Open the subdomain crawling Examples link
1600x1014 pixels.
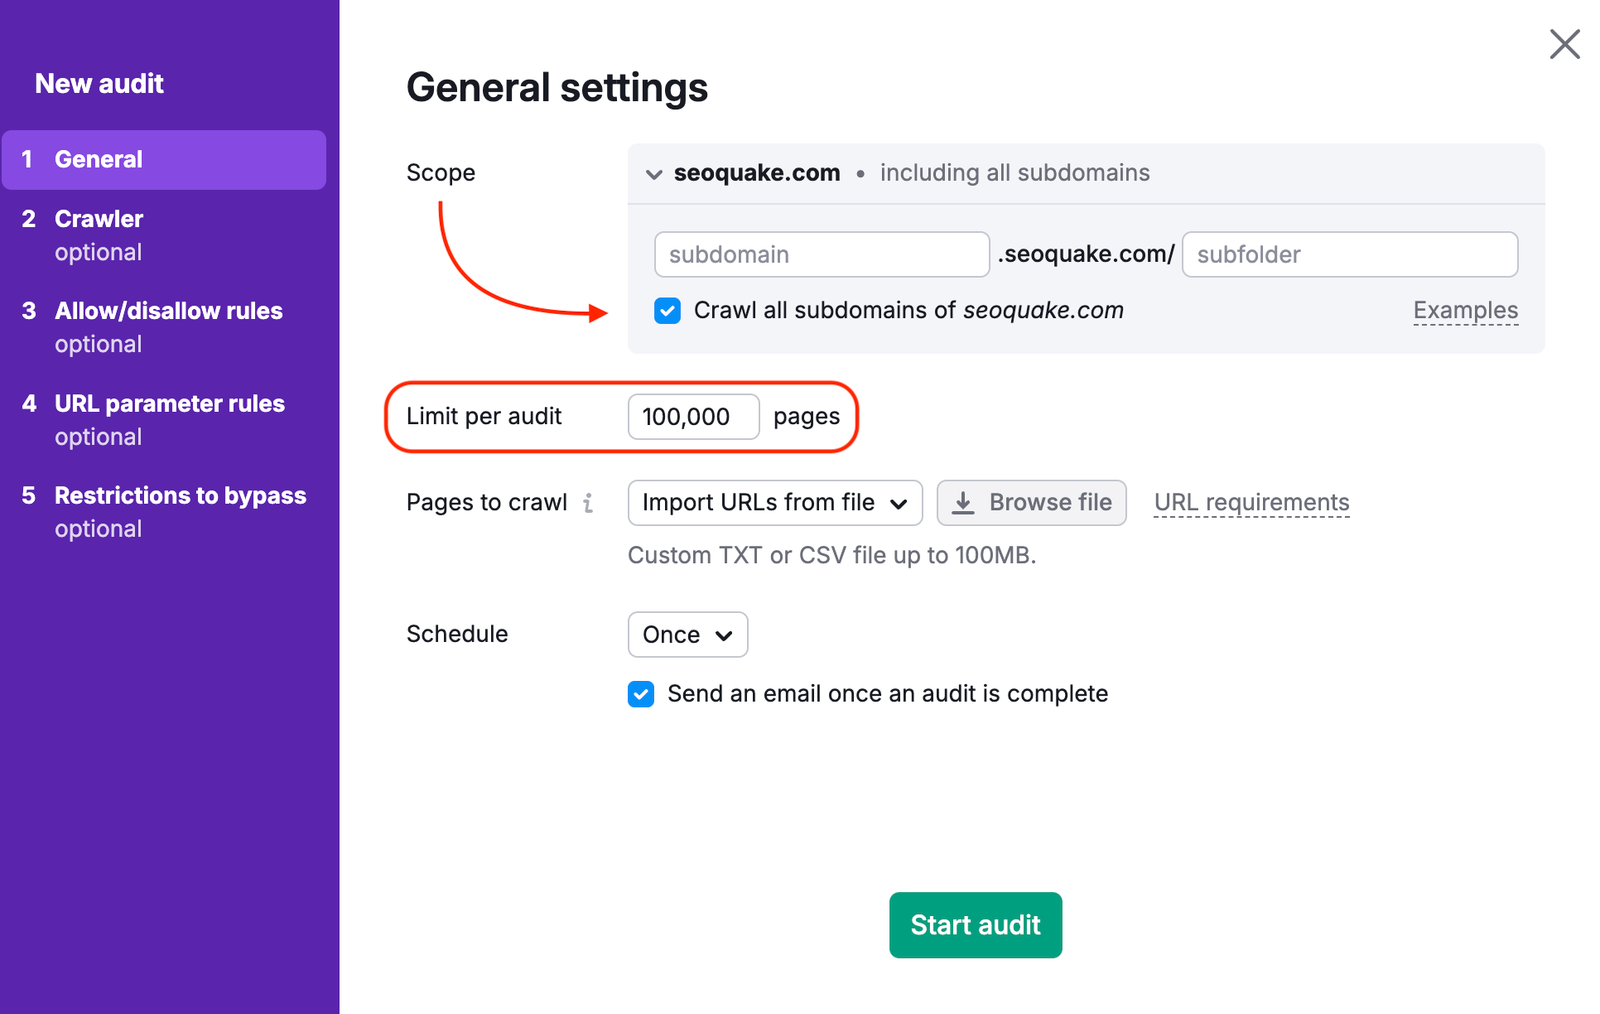click(1465, 310)
